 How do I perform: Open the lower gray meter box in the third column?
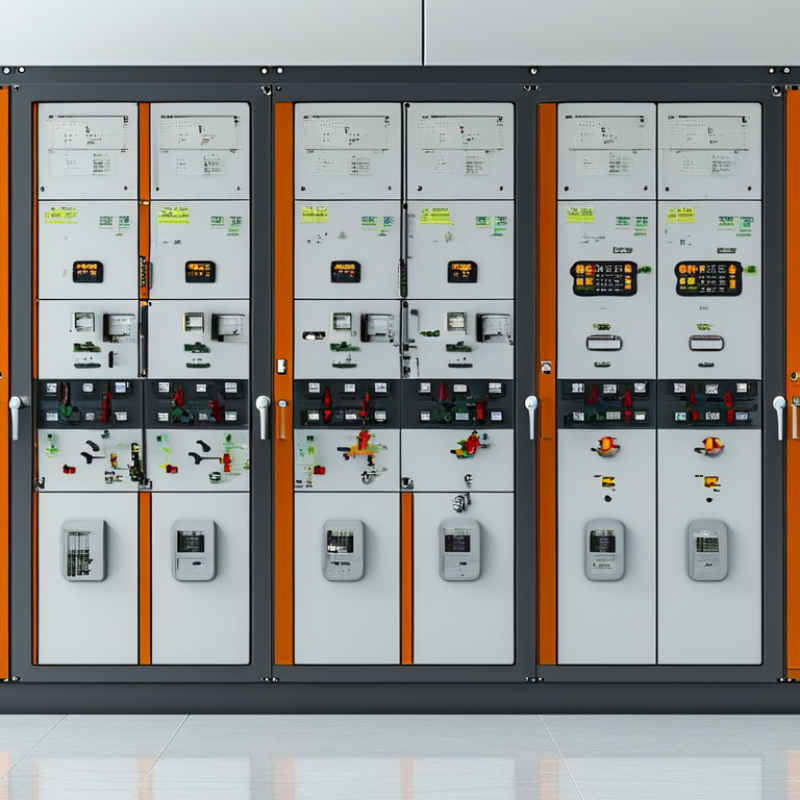(343, 550)
